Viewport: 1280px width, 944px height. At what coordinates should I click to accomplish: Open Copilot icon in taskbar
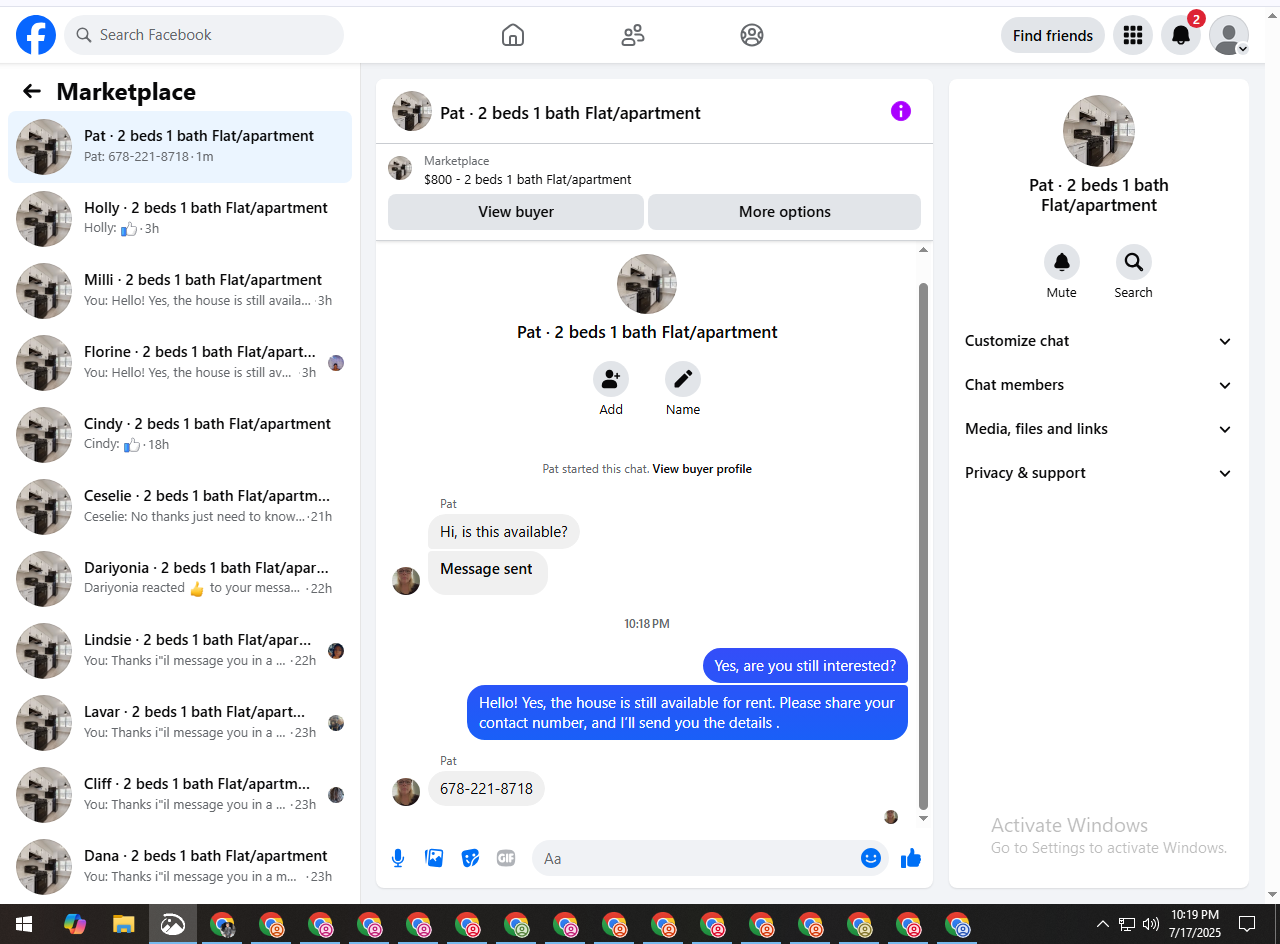pos(75,924)
